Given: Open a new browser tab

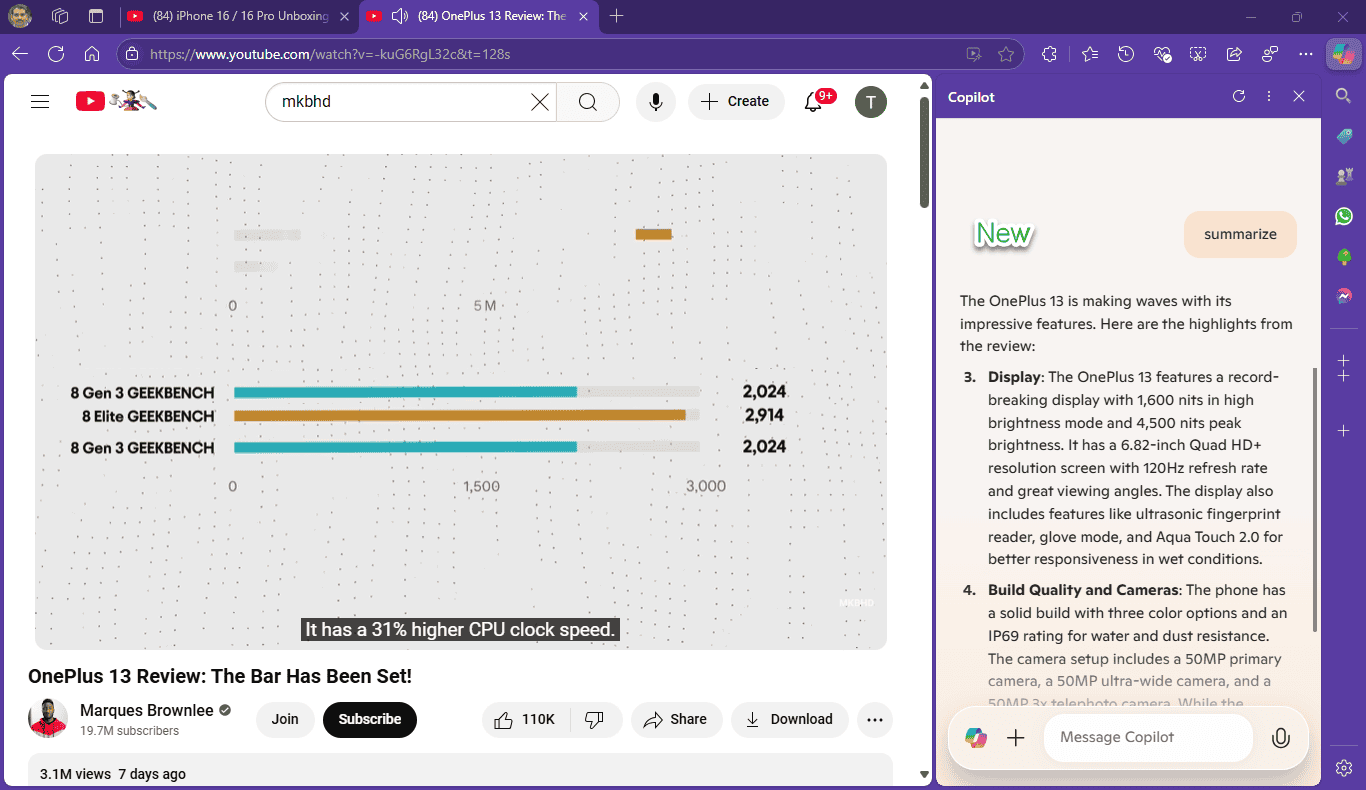Looking at the screenshot, I should click(x=617, y=16).
